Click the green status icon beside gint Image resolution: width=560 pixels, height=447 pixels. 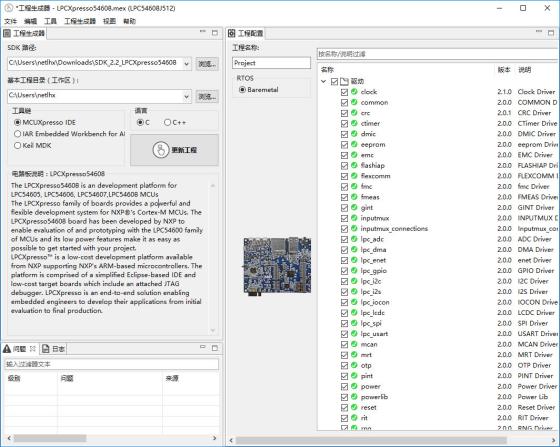click(354, 207)
